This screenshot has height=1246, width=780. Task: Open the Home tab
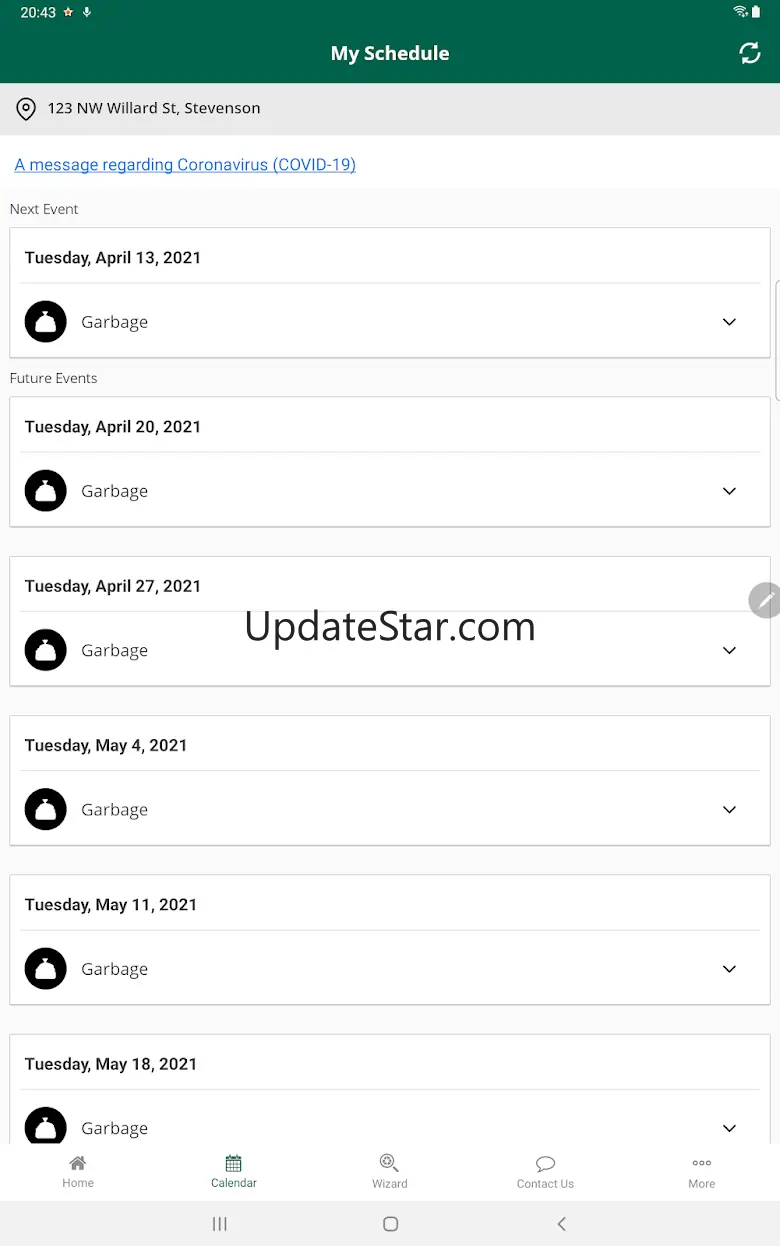click(78, 1172)
